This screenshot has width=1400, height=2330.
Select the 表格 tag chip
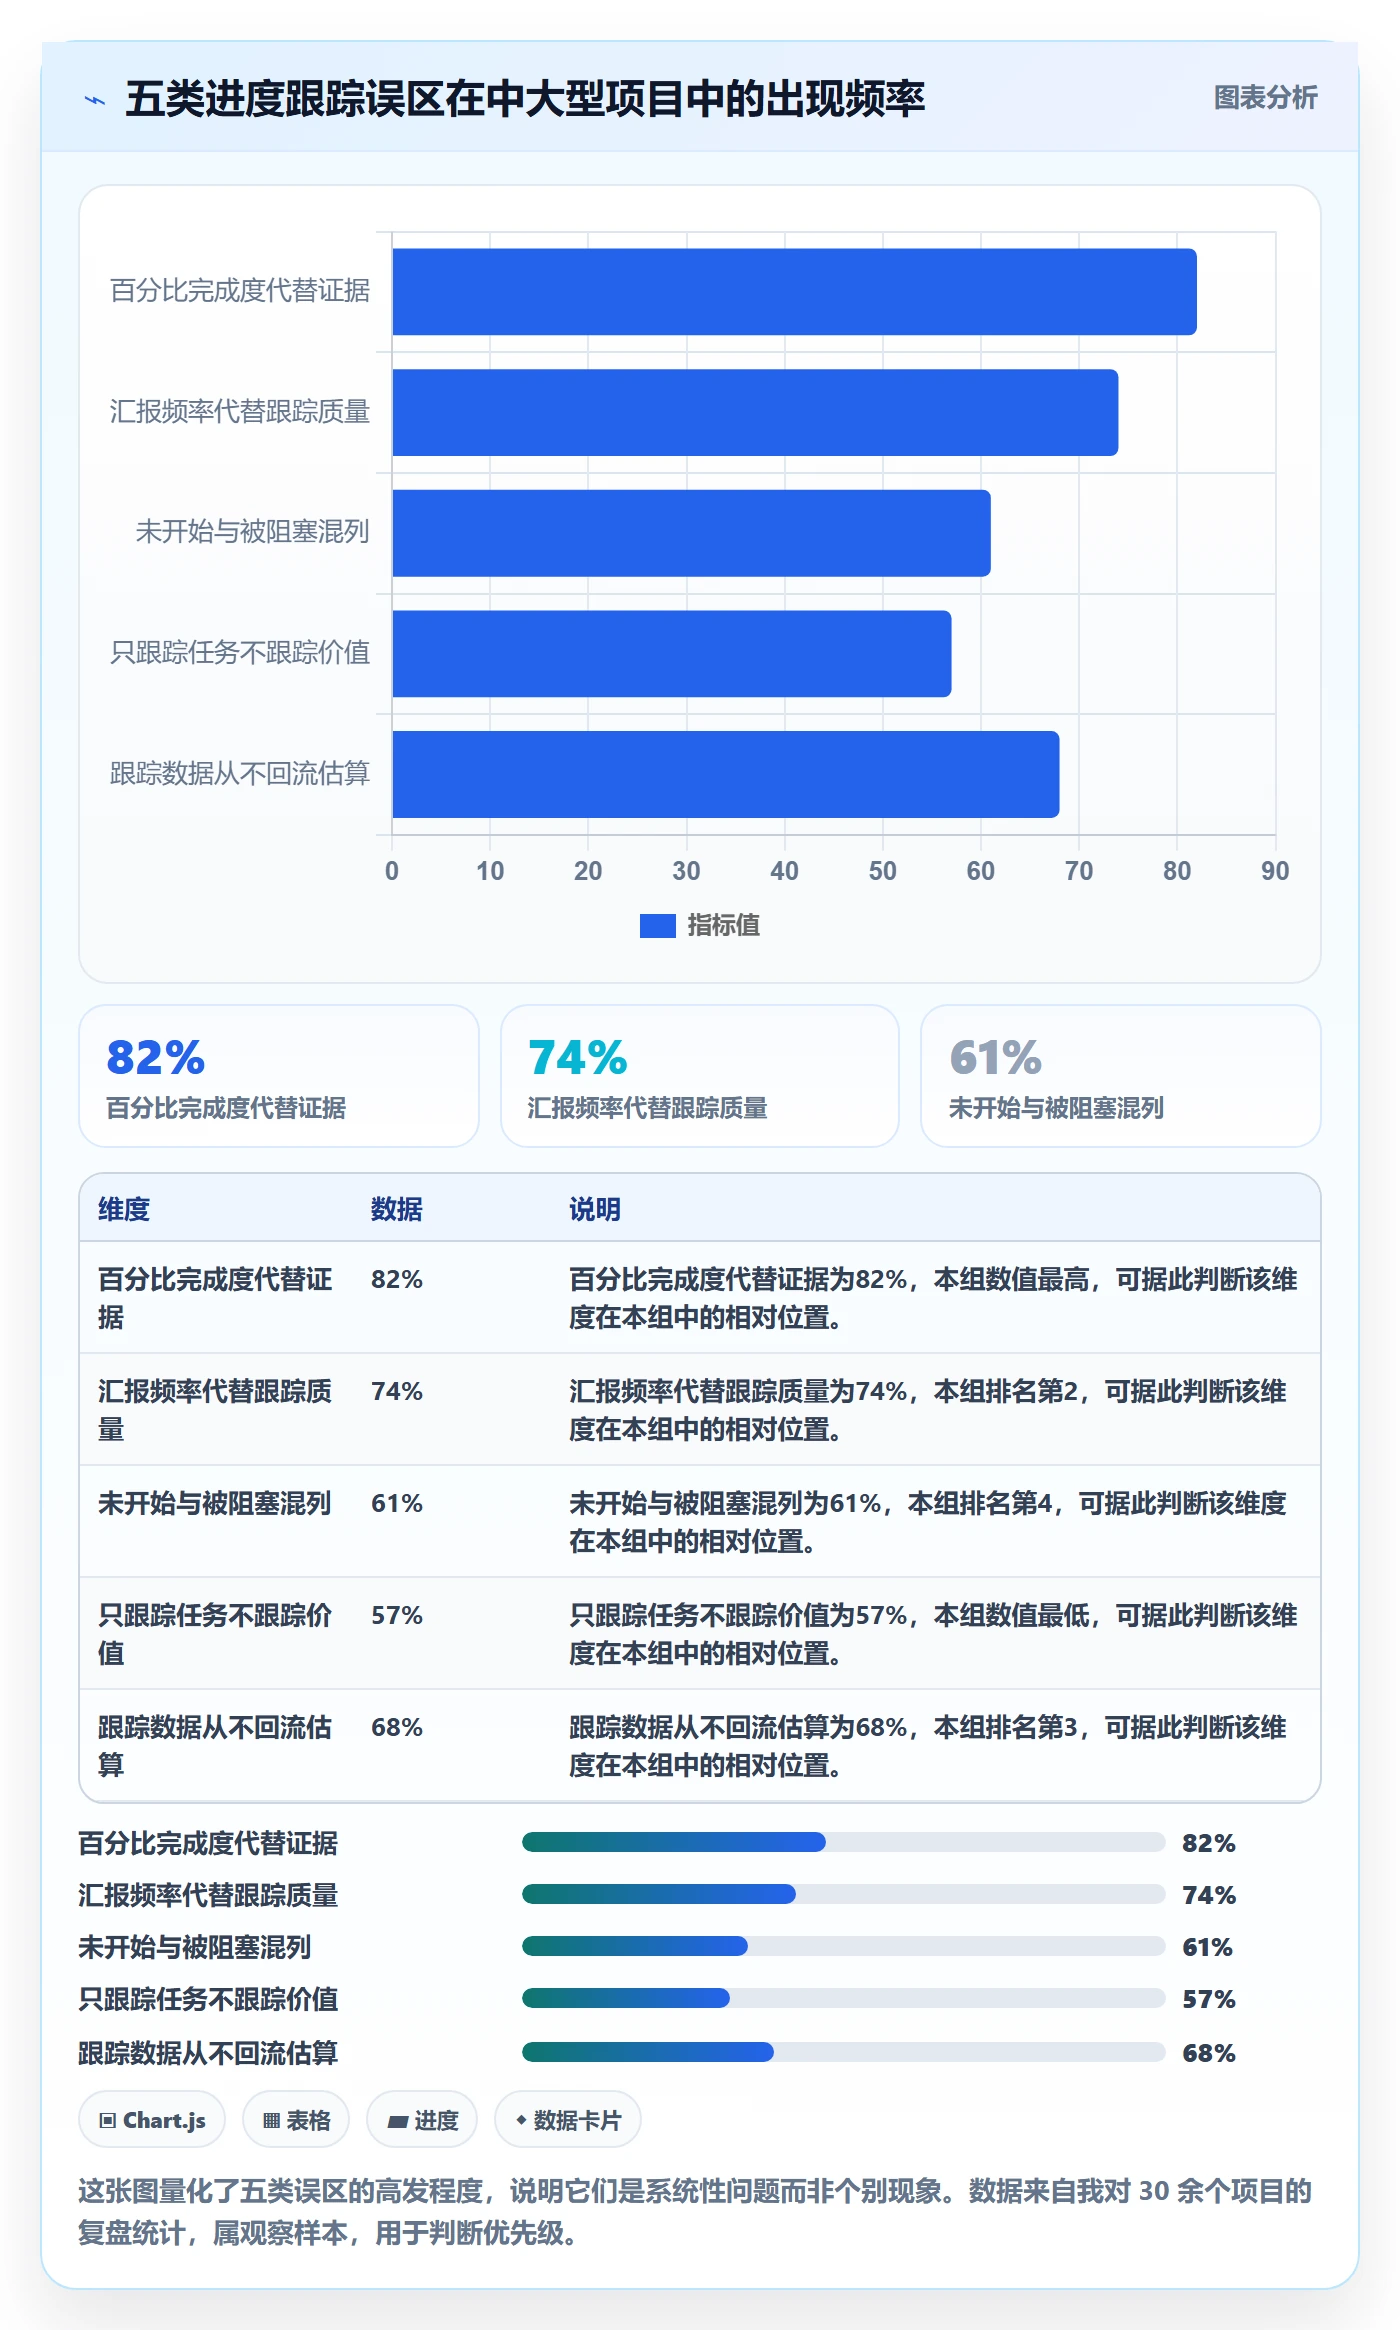pyautogui.click(x=296, y=2120)
